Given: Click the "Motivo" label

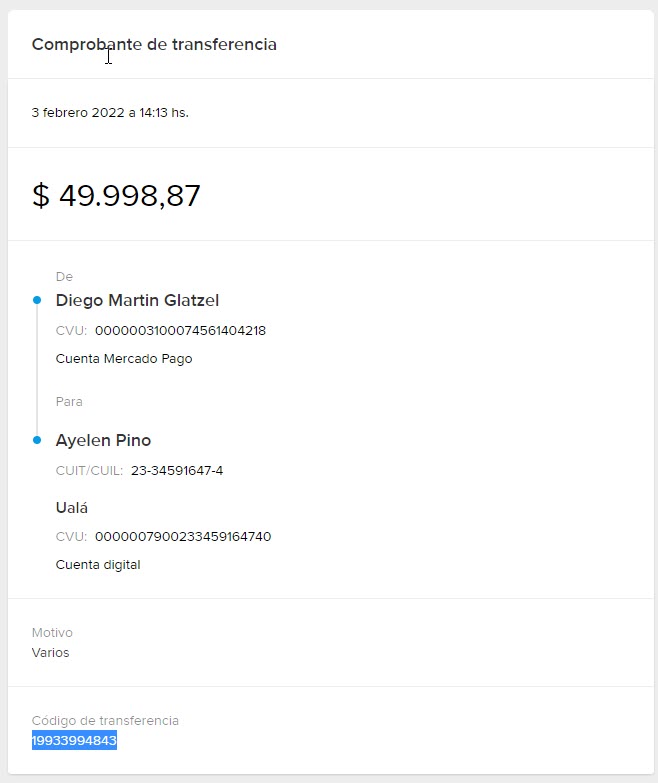Looking at the screenshot, I should [52, 633].
